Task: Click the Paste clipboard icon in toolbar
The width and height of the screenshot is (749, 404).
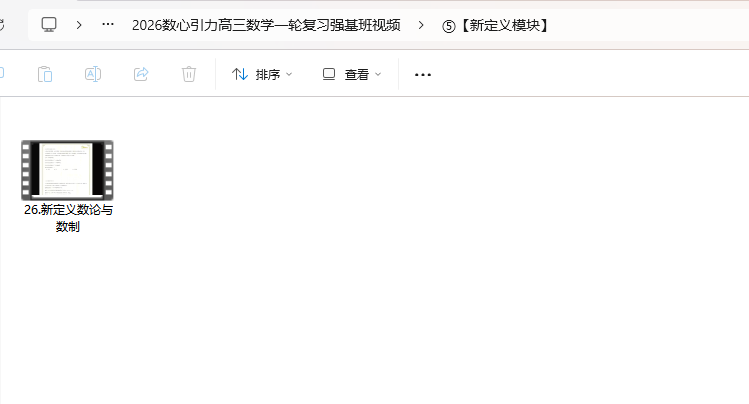Action: [45, 74]
